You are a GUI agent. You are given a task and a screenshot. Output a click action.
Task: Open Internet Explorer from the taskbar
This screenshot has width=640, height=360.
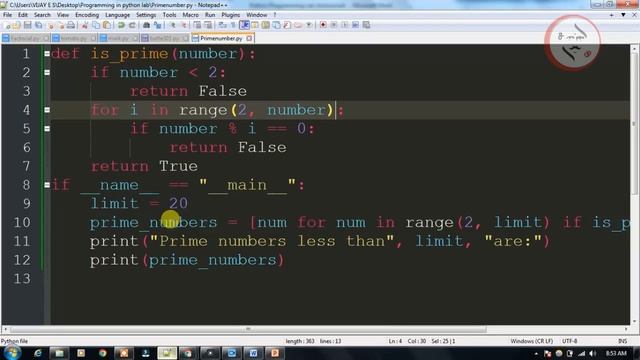click(x=38, y=353)
